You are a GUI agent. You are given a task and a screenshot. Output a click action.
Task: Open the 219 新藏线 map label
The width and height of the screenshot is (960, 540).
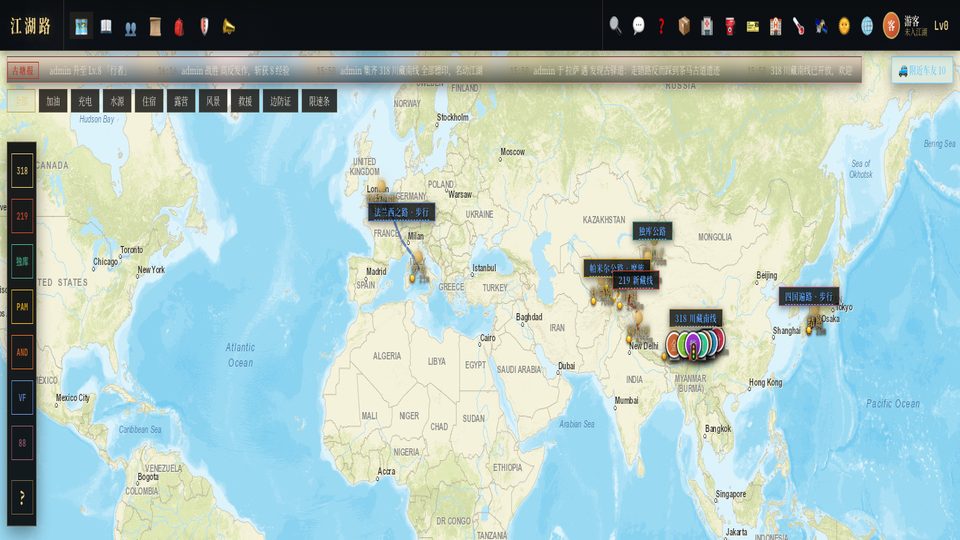click(636, 280)
